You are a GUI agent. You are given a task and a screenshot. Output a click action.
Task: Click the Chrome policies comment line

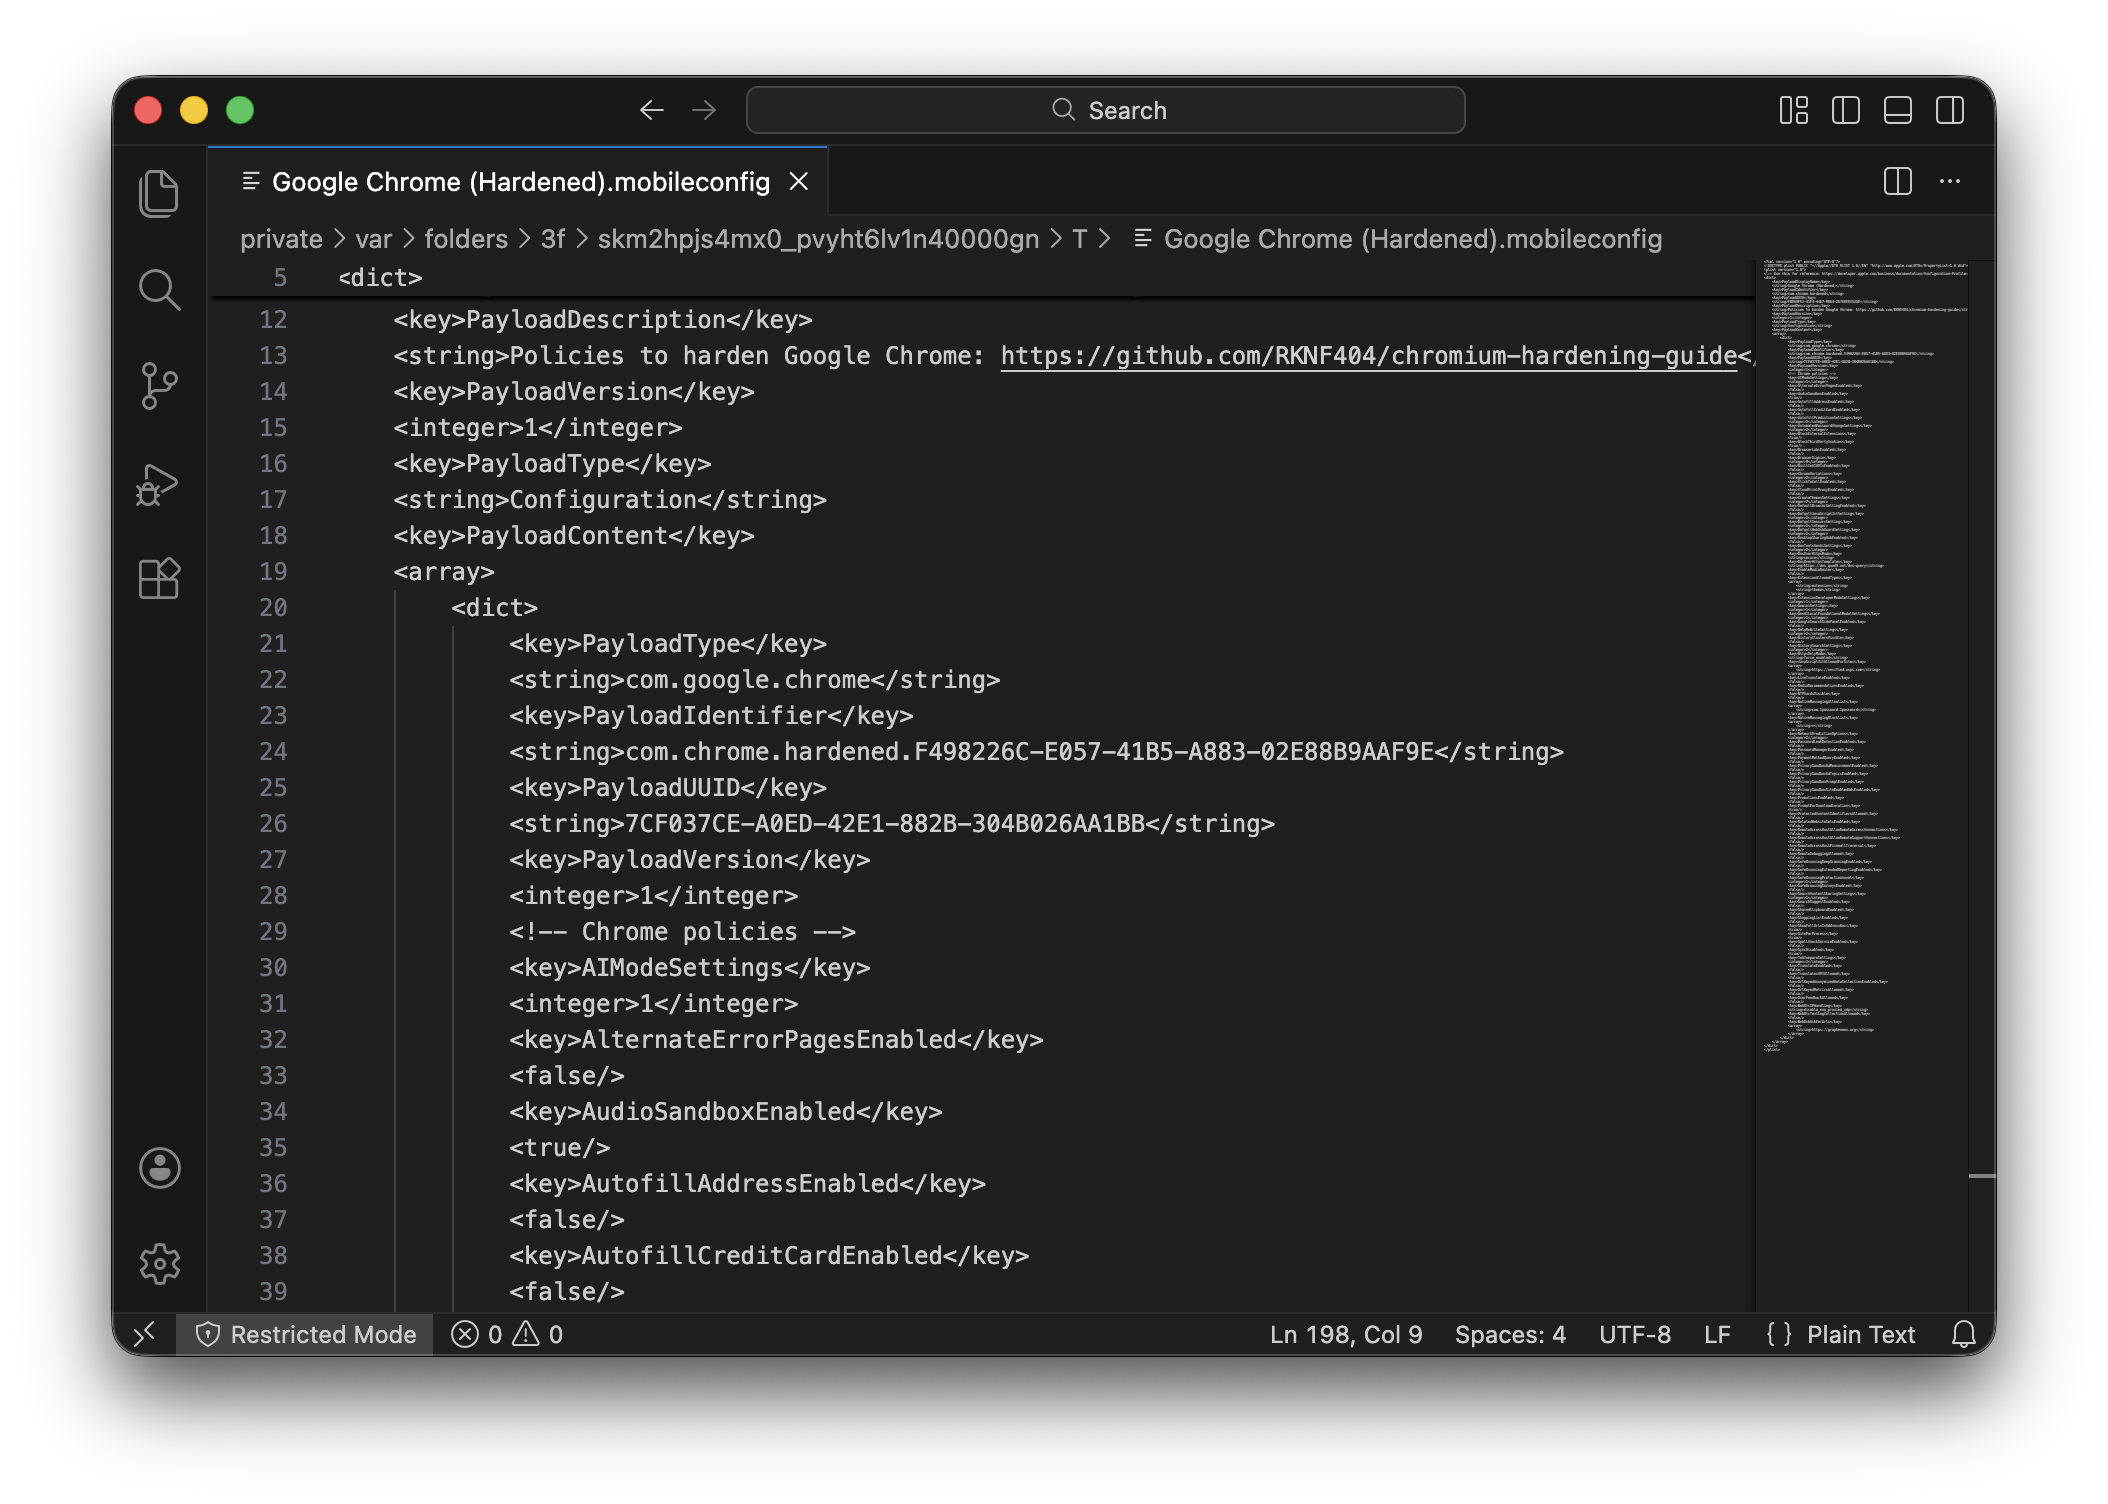682,931
